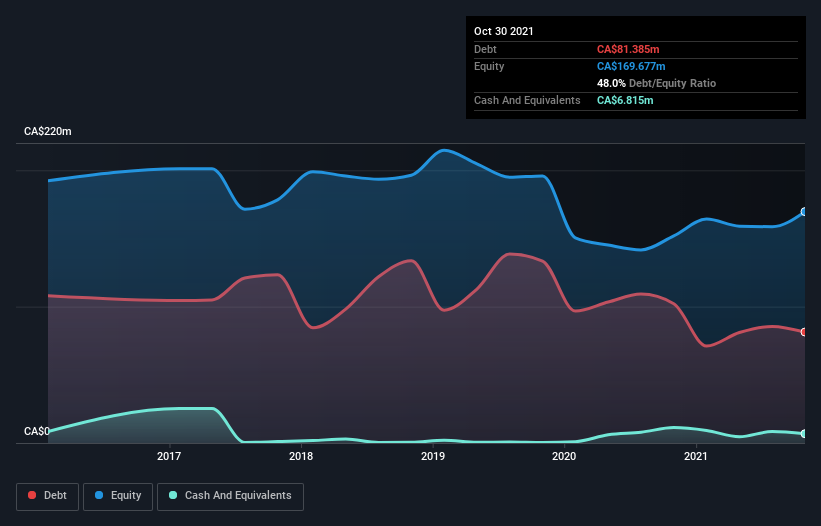Click the CA$169.677m equity value
The height and width of the screenshot is (526, 821).
tap(631, 66)
